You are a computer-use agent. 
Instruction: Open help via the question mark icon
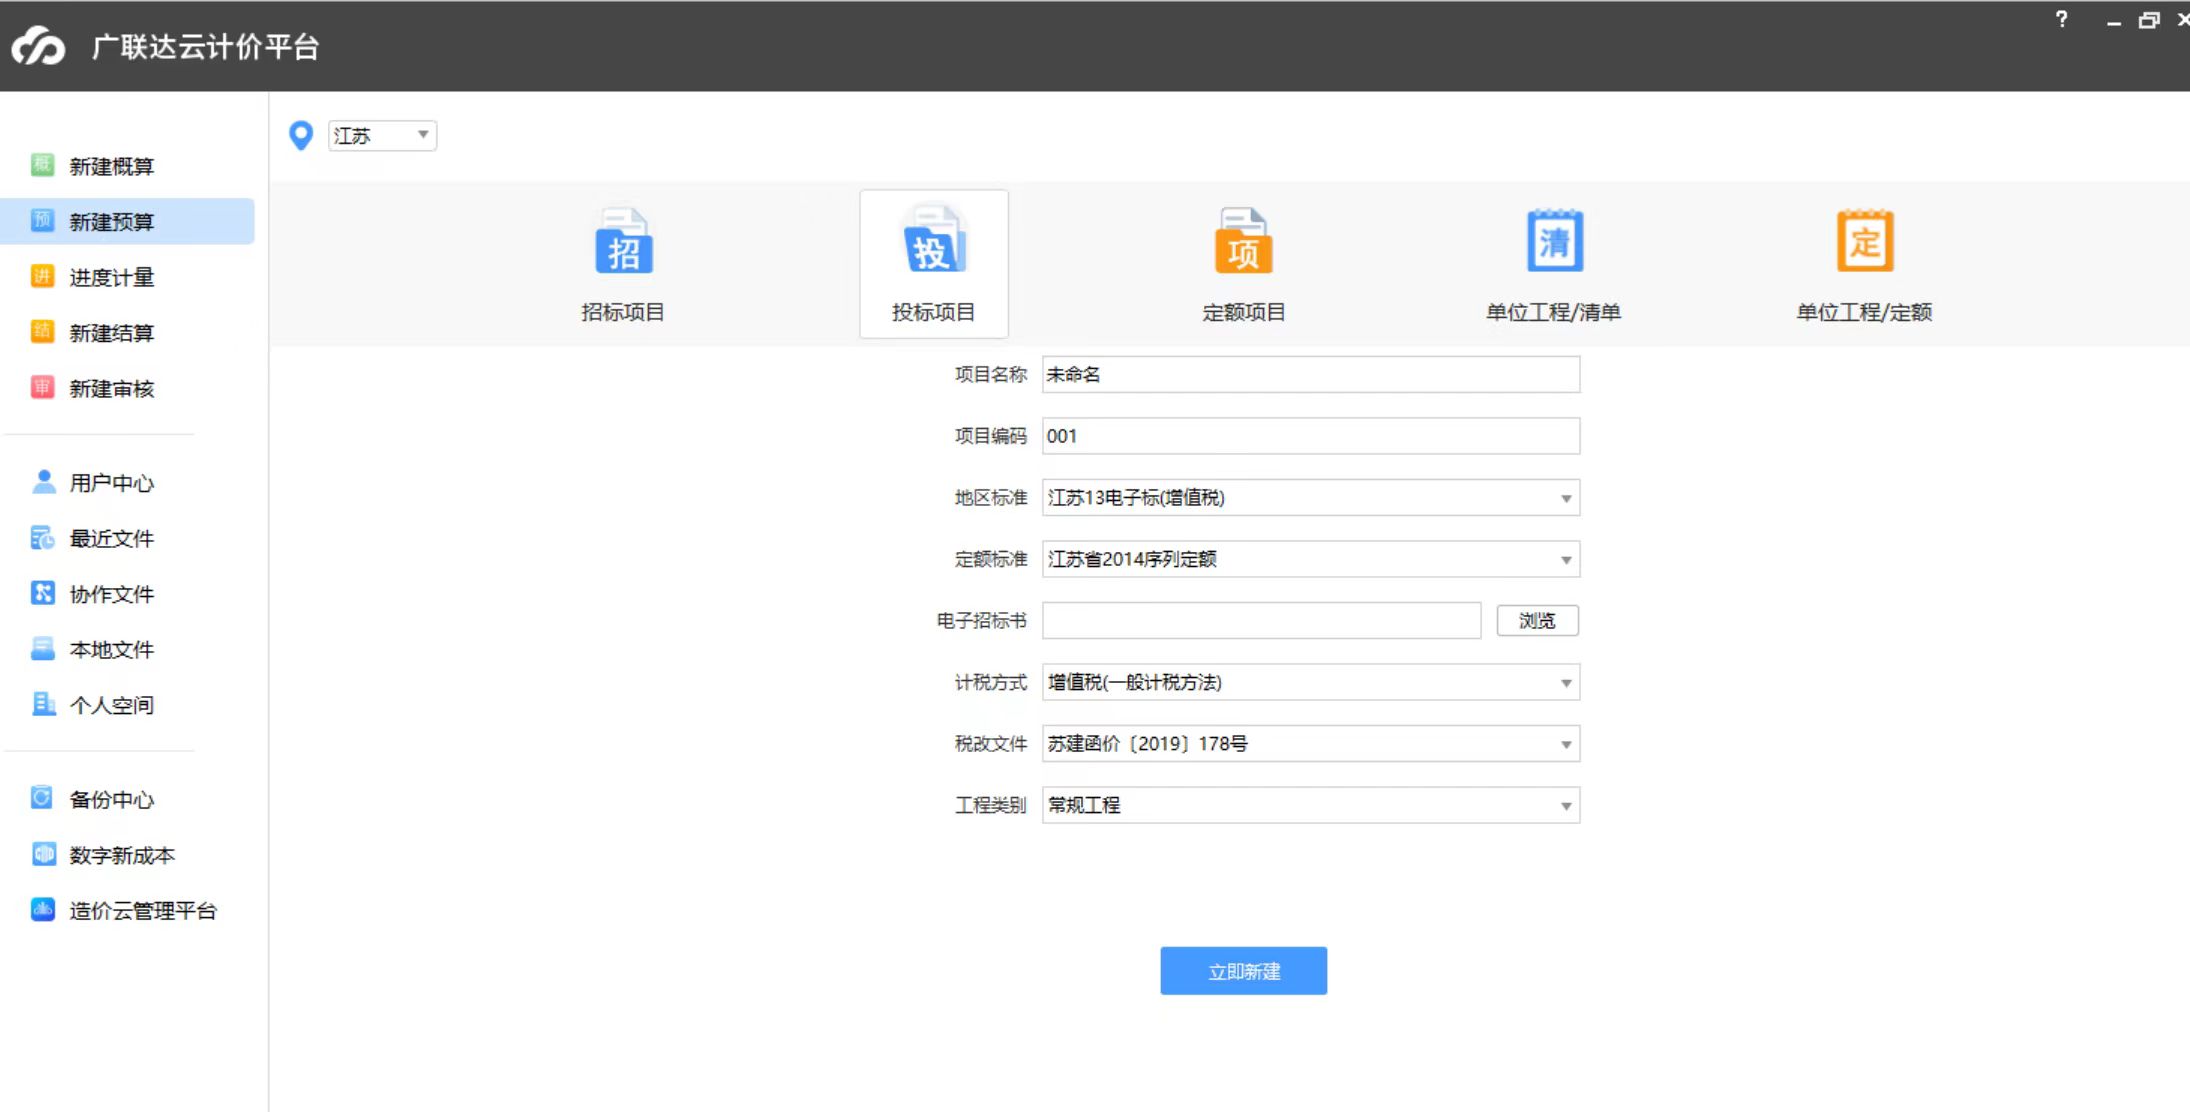[x=2061, y=19]
